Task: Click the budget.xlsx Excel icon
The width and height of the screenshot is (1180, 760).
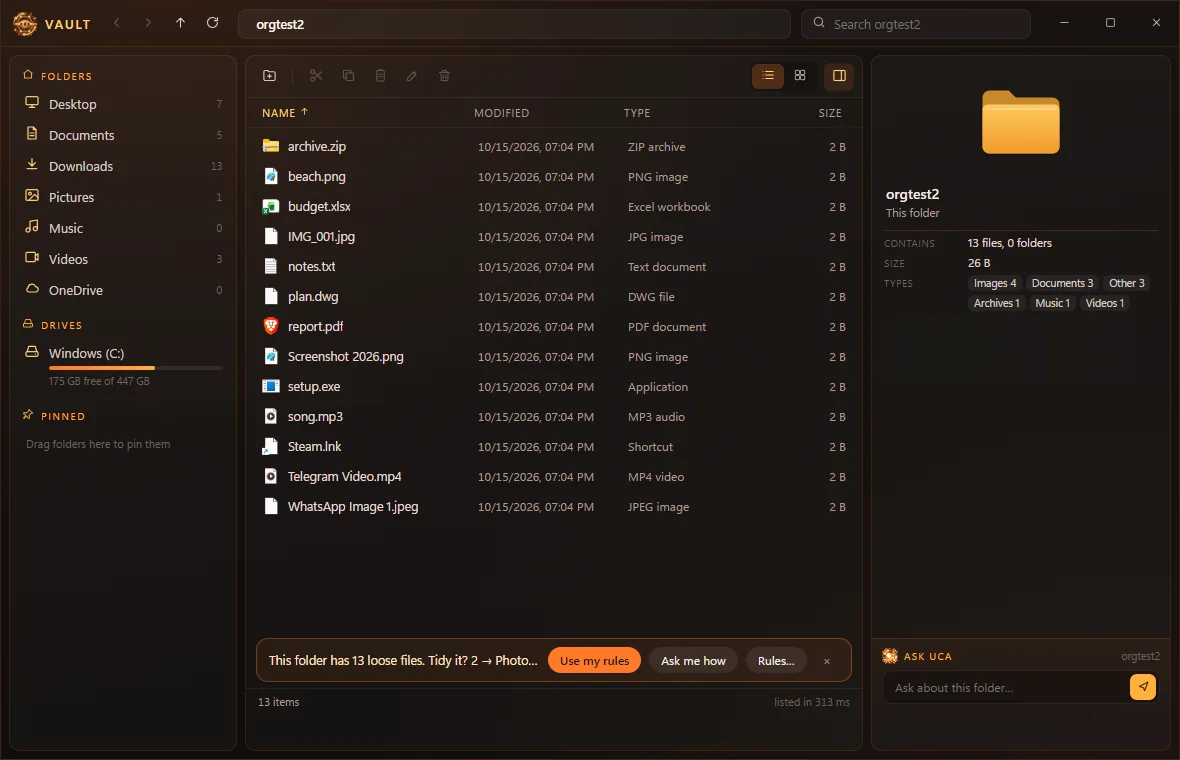Action: pos(271,206)
